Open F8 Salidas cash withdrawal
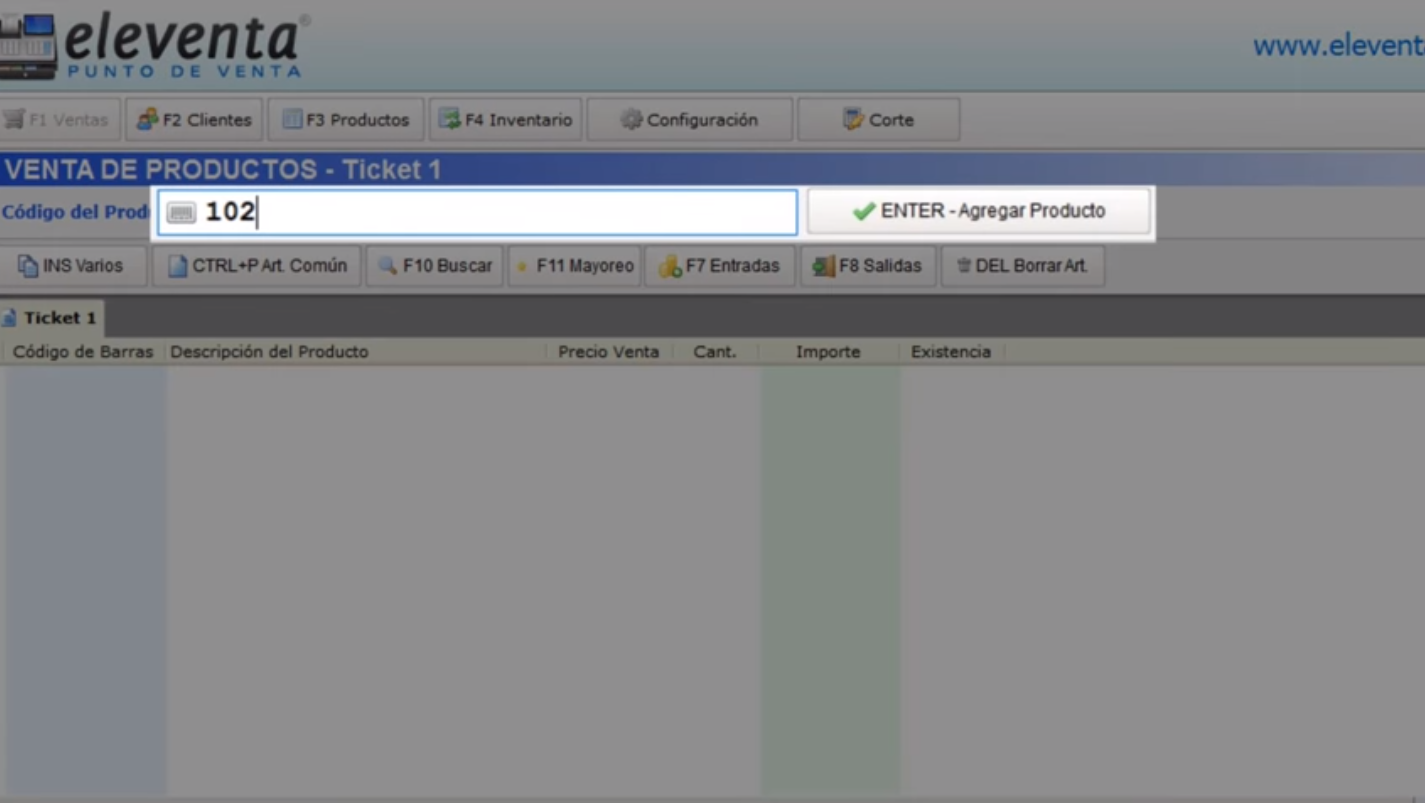Screen dimensions: 1425x803 868,266
